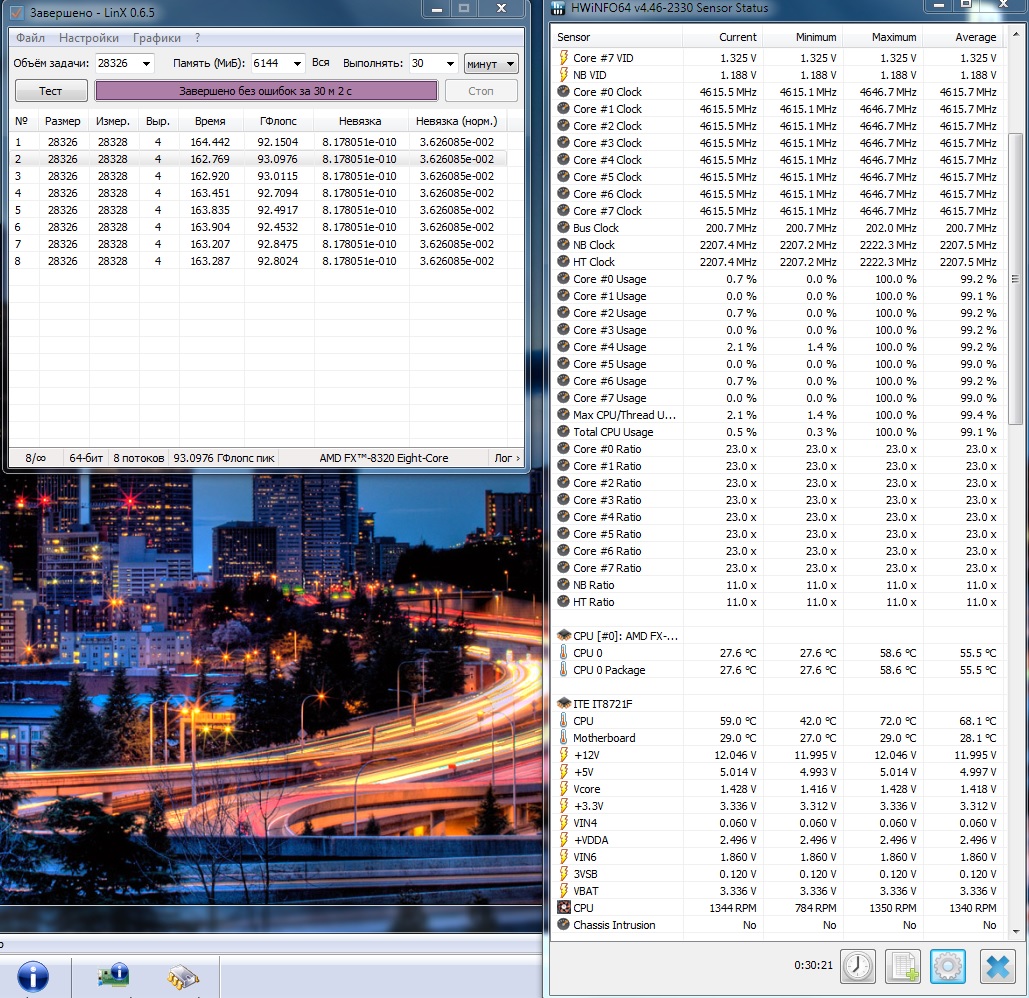Click the log file icon with green plus
Image resolution: width=1029 pixels, height=998 pixels.
tap(902, 966)
